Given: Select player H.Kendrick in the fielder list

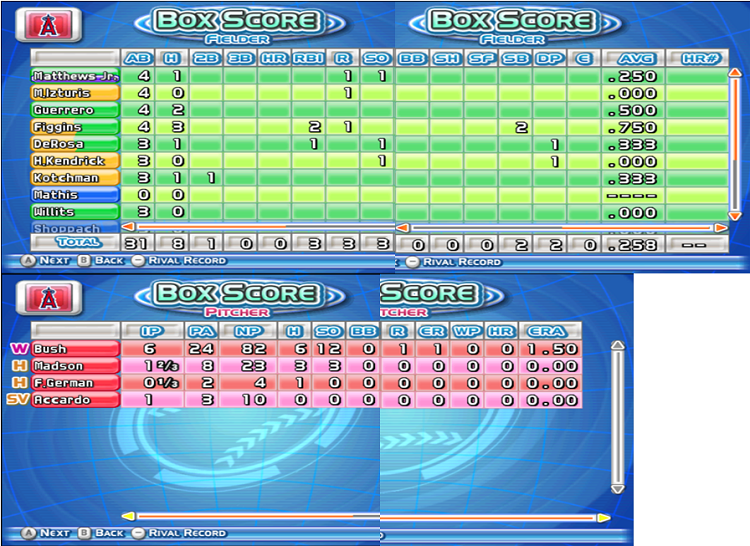Looking at the screenshot, I should [x=75, y=161].
